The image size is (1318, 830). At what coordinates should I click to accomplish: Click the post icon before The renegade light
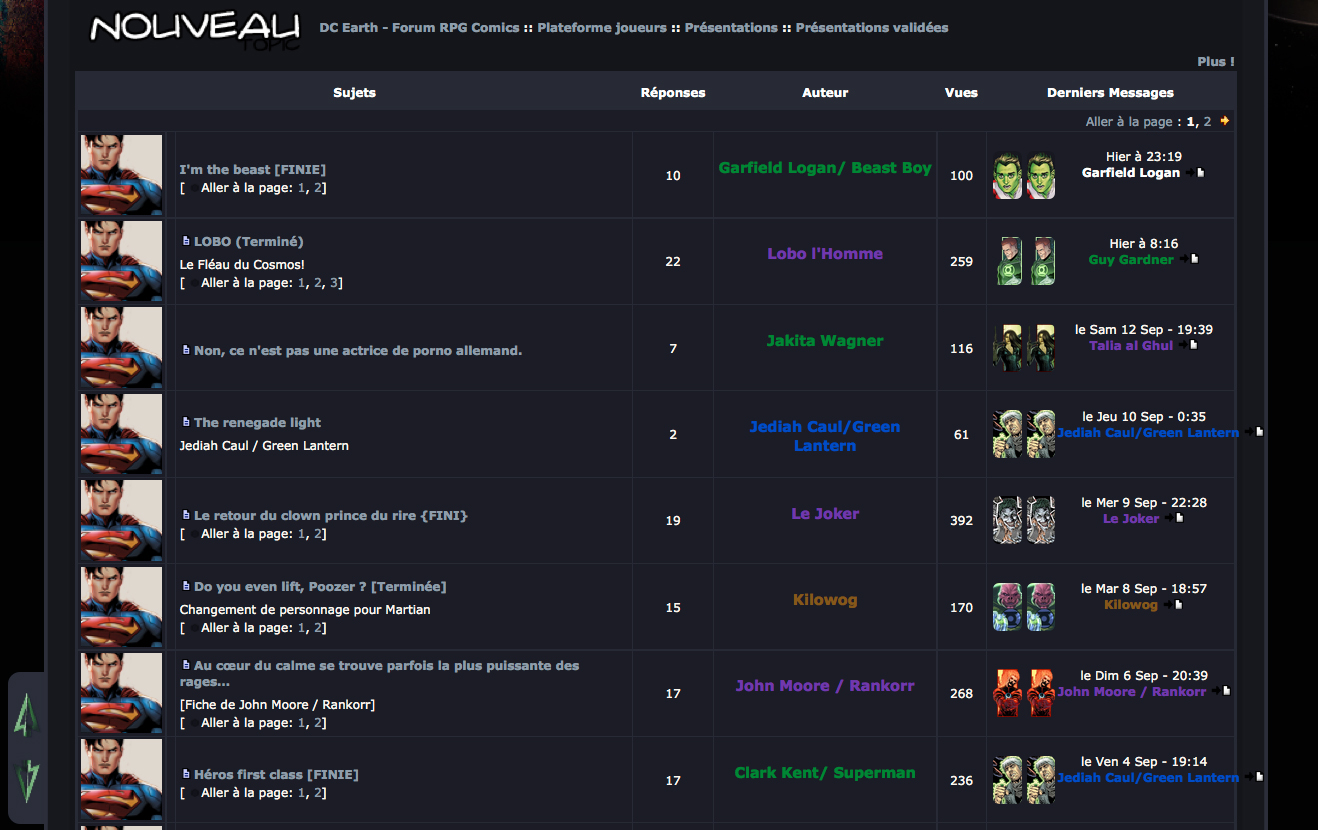[x=186, y=422]
